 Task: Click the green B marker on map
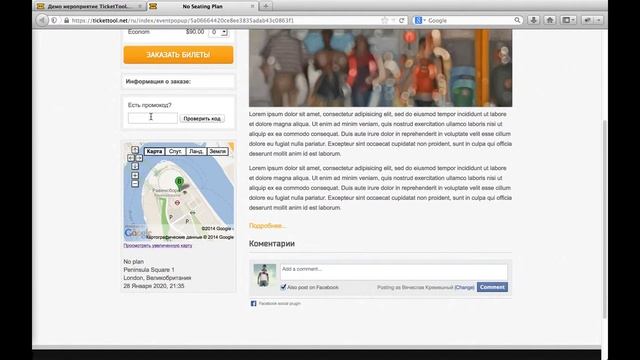[179, 182]
